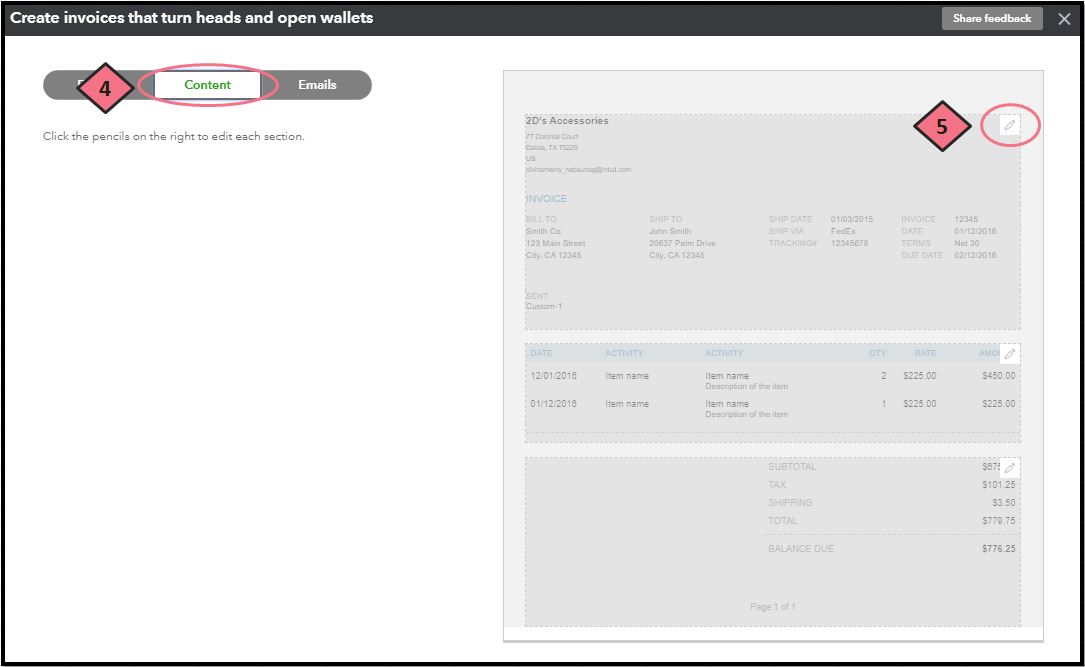Select the tracking number 12345678 field
Screen dimensions: 1085x667
850,242
